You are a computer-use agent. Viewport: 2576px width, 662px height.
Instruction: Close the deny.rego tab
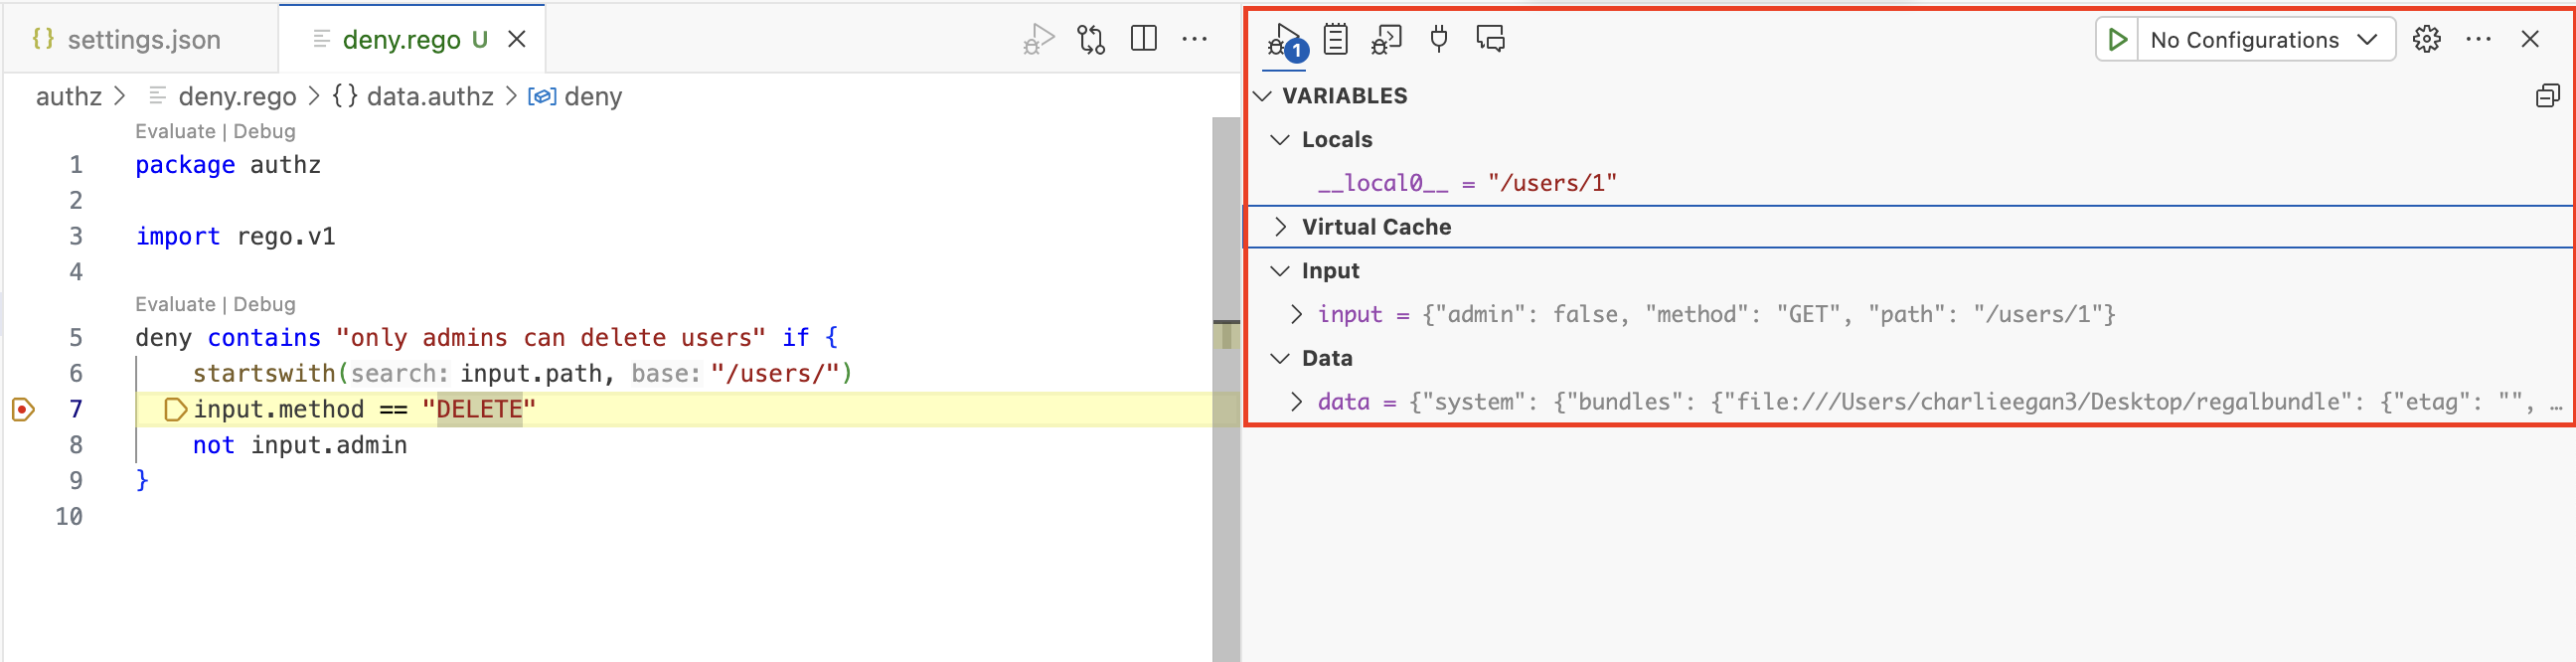point(517,40)
